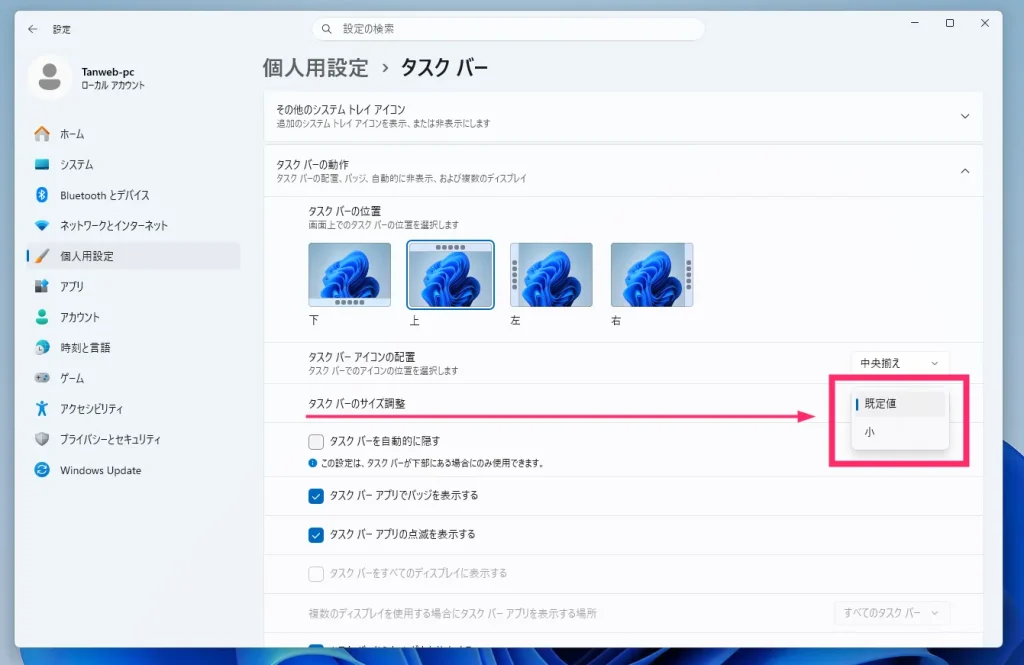This screenshot has width=1024, height=665.
Task: Open アカウント settings in sidebar
Action: click(x=133, y=317)
